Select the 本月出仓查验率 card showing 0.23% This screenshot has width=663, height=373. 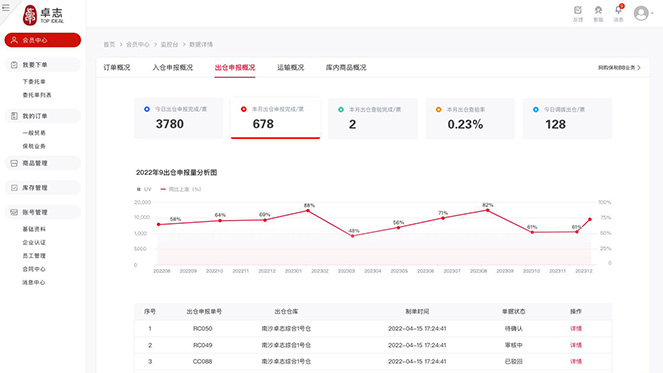[x=470, y=118]
